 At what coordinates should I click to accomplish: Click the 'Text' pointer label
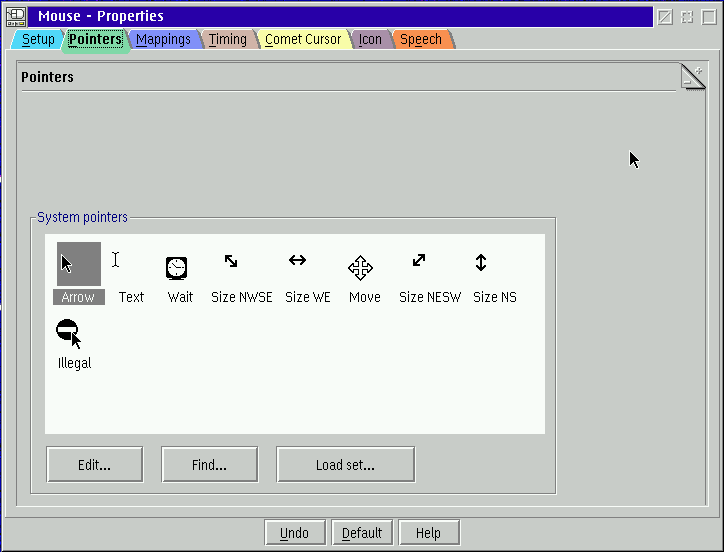point(131,297)
